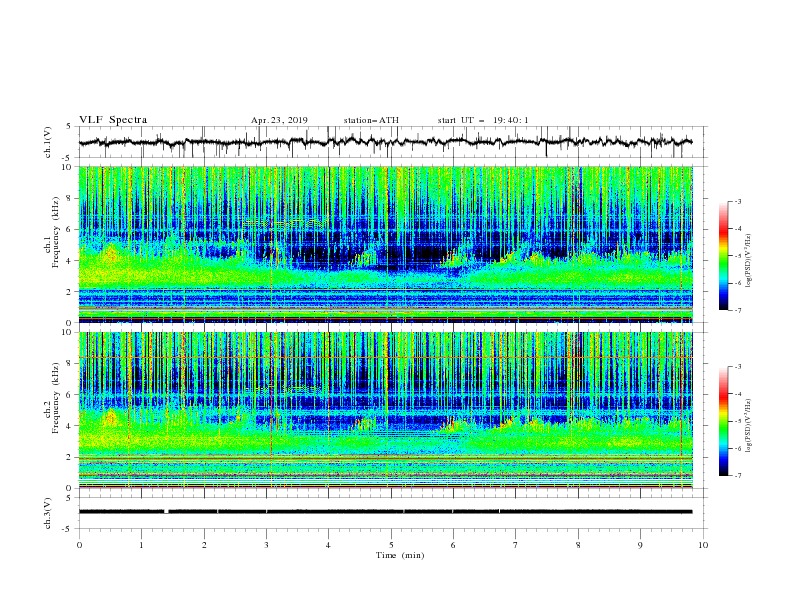Click the "3" tick on the time axis

point(266,545)
